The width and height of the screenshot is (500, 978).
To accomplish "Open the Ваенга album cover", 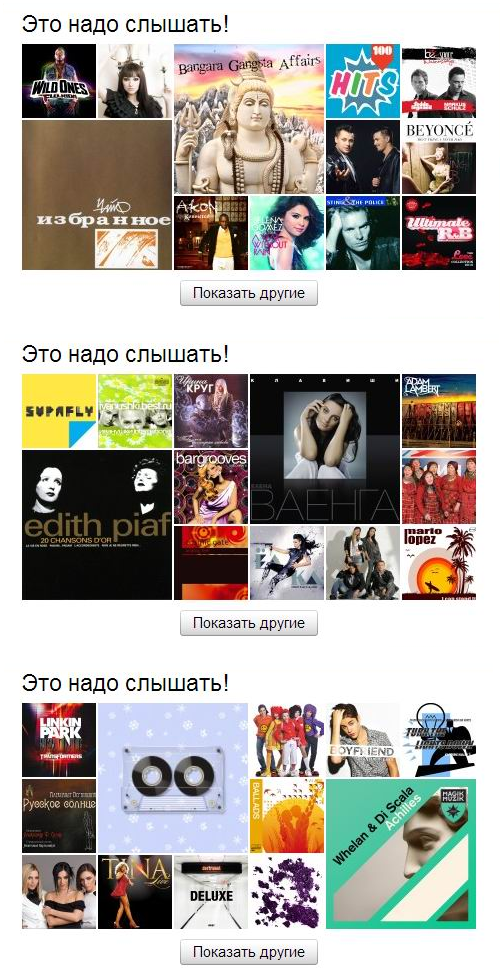I will [325, 449].
